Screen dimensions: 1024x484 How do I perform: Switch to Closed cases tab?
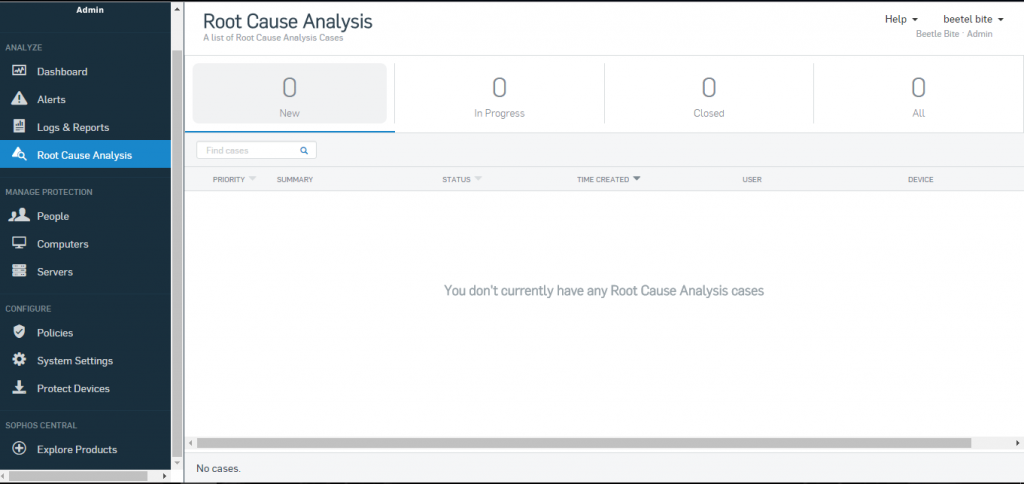tap(709, 93)
